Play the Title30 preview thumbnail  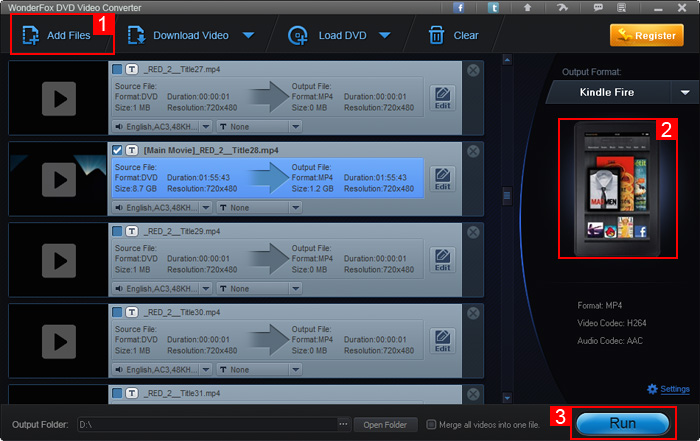59,341
